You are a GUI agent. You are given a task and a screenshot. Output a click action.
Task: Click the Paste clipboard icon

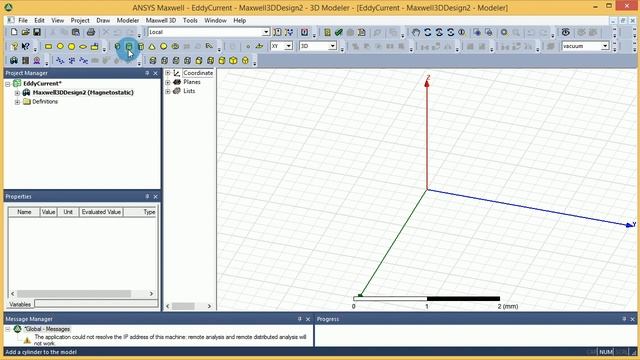click(x=76, y=32)
